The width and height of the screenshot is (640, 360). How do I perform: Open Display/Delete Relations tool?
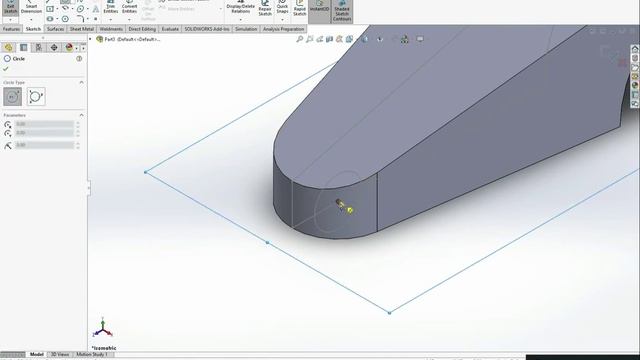pos(240,8)
